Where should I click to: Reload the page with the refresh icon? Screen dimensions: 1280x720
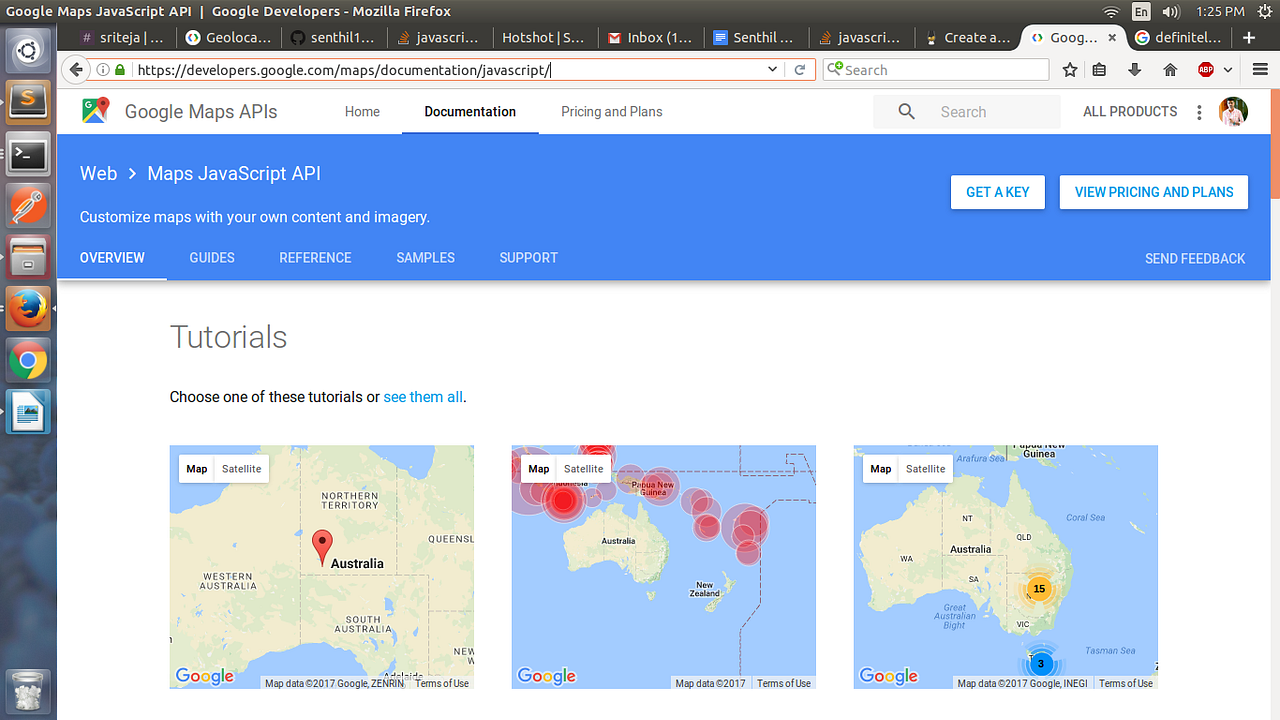coord(800,70)
